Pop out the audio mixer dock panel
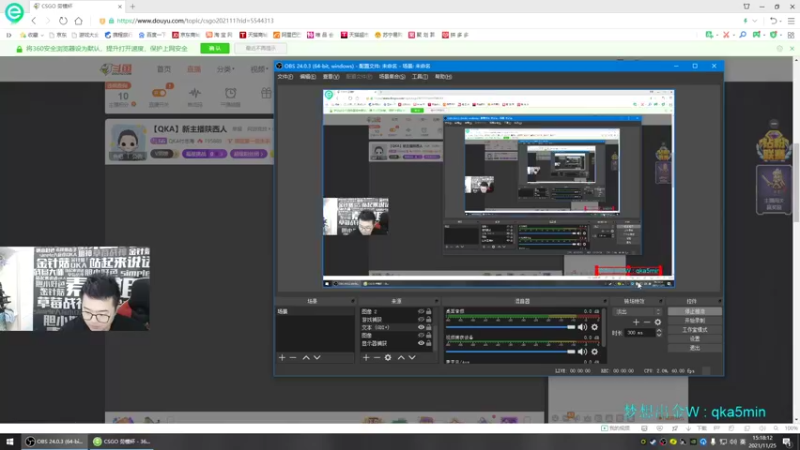This screenshot has width=800, height=450. [x=605, y=301]
